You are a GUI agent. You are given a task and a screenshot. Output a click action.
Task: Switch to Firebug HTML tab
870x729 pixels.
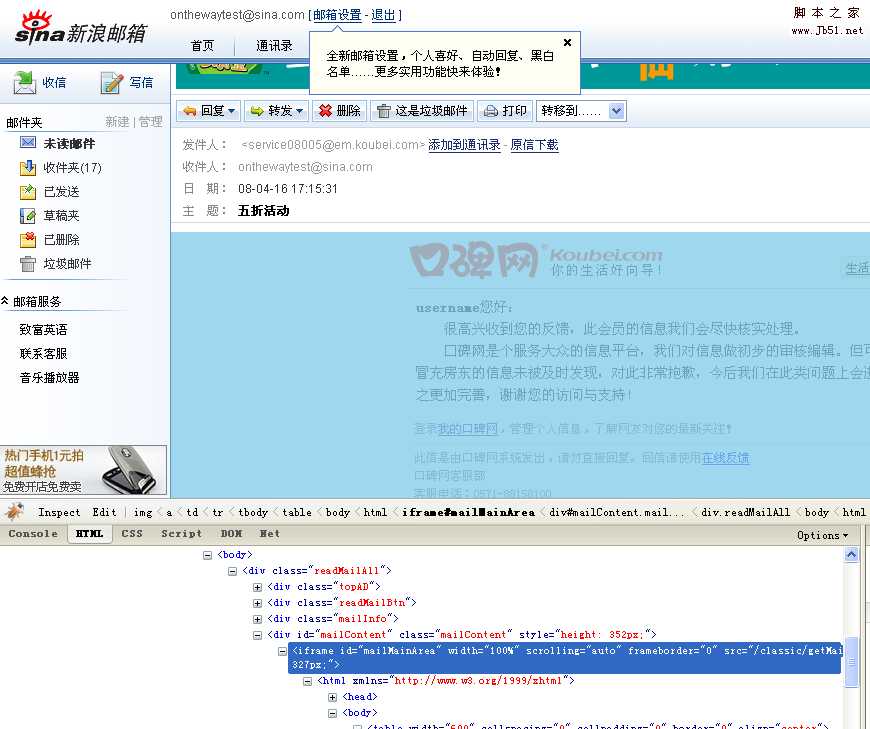click(89, 534)
